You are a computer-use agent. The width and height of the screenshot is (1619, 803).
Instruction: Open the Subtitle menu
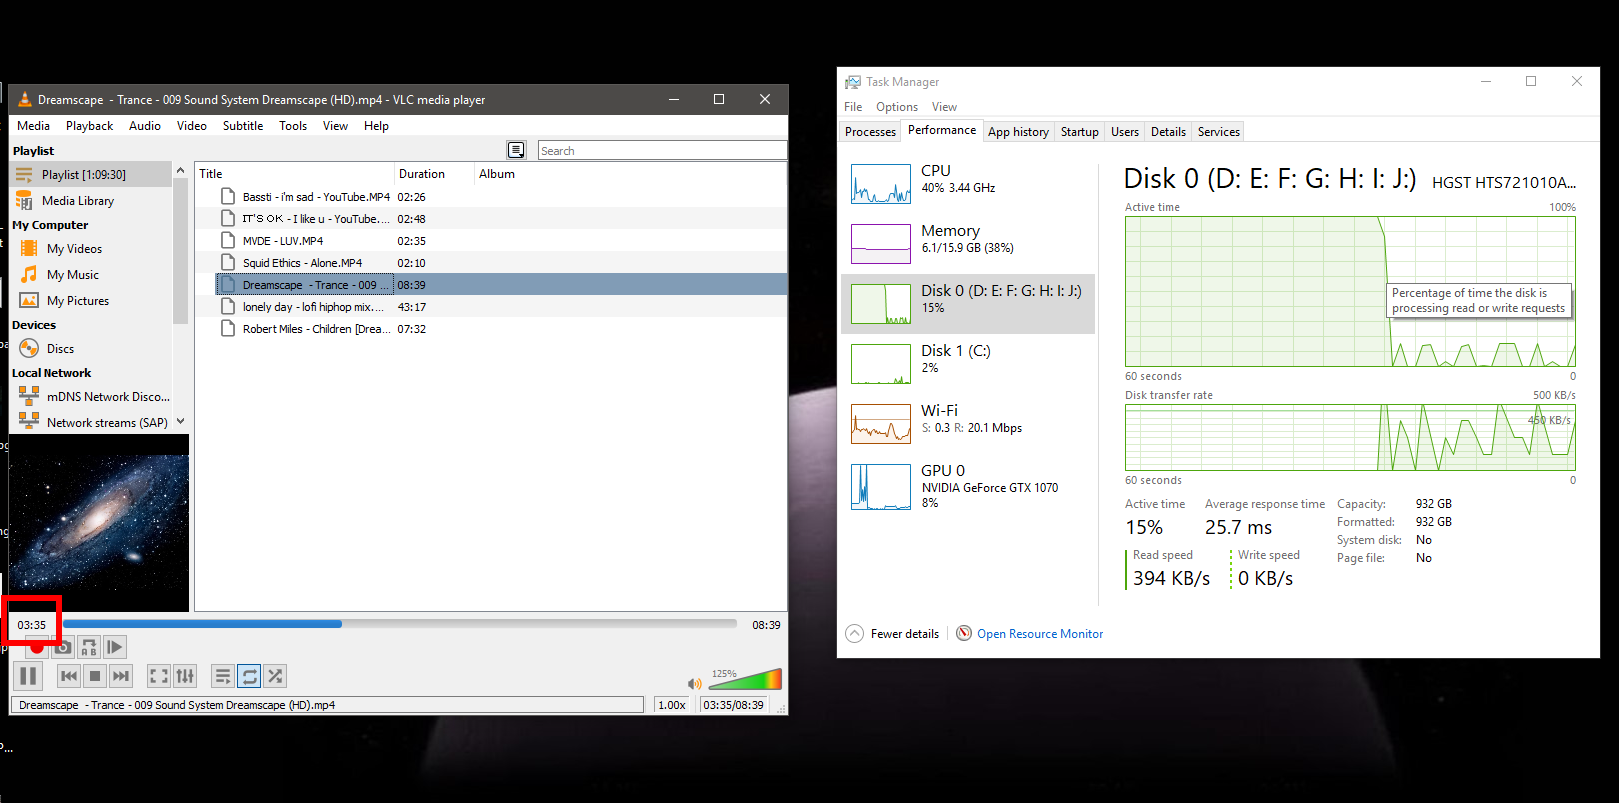pyautogui.click(x=243, y=126)
